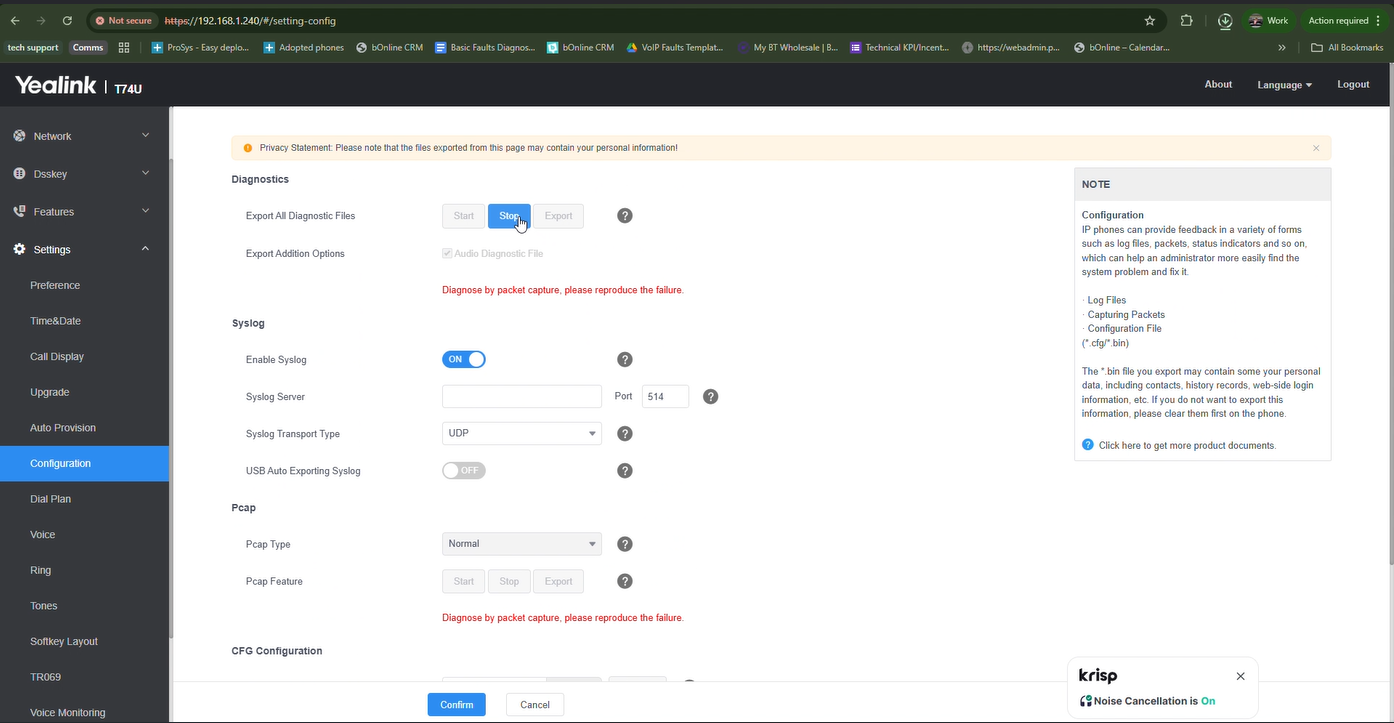Show help for Syslog Transport Type
This screenshot has height=723, width=1394.
[625, 434]
